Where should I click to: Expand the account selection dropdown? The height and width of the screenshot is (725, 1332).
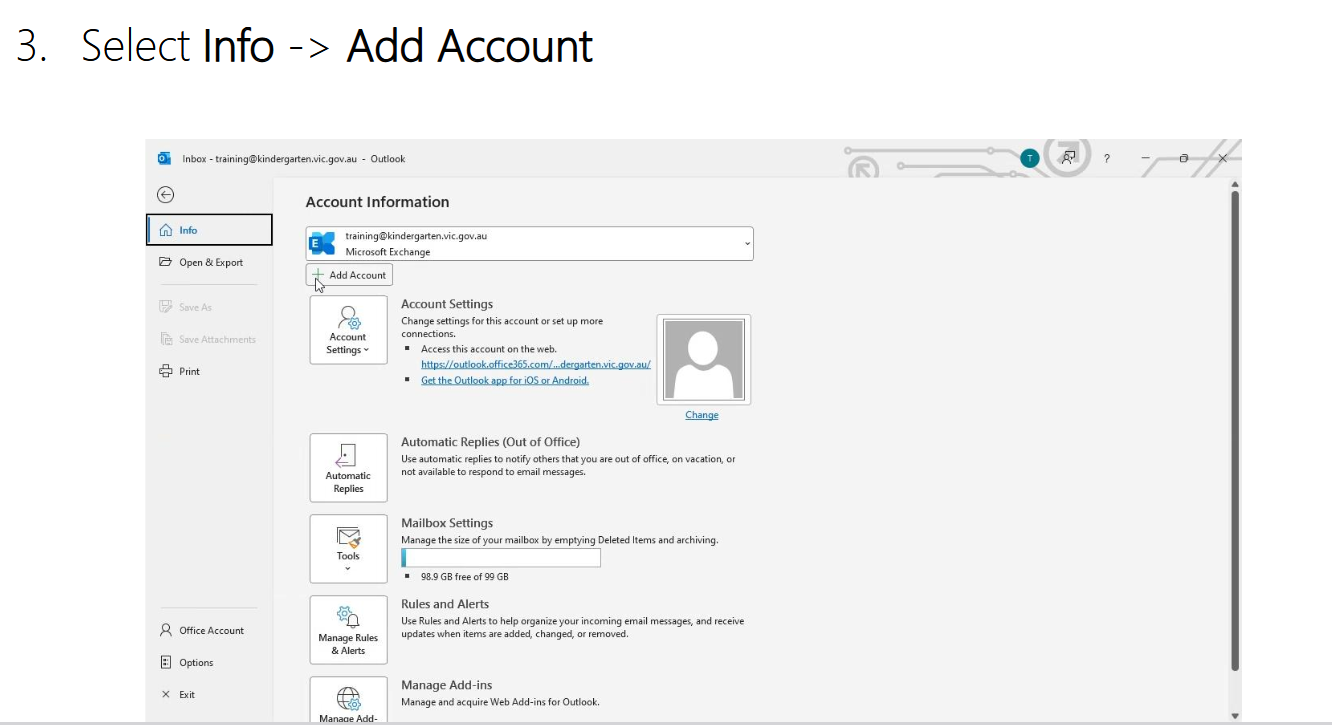click(x=746, y=243)
